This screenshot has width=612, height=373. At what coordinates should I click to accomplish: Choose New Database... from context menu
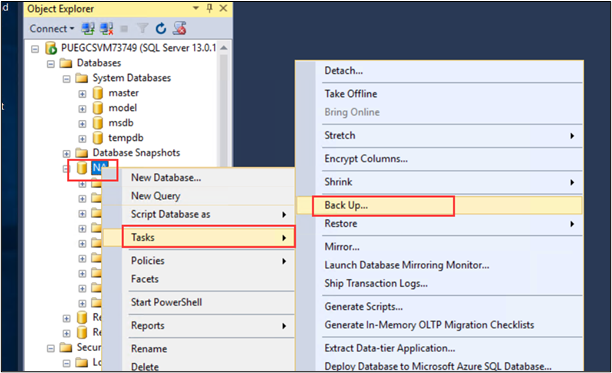pyautogui.click(x=199, y=178)
